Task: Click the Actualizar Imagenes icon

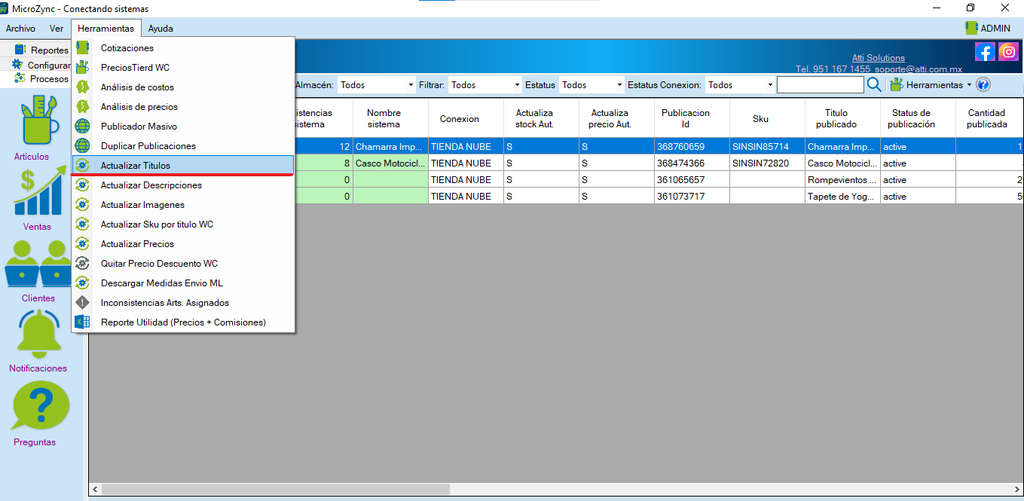Action: (x=82, y=204)
